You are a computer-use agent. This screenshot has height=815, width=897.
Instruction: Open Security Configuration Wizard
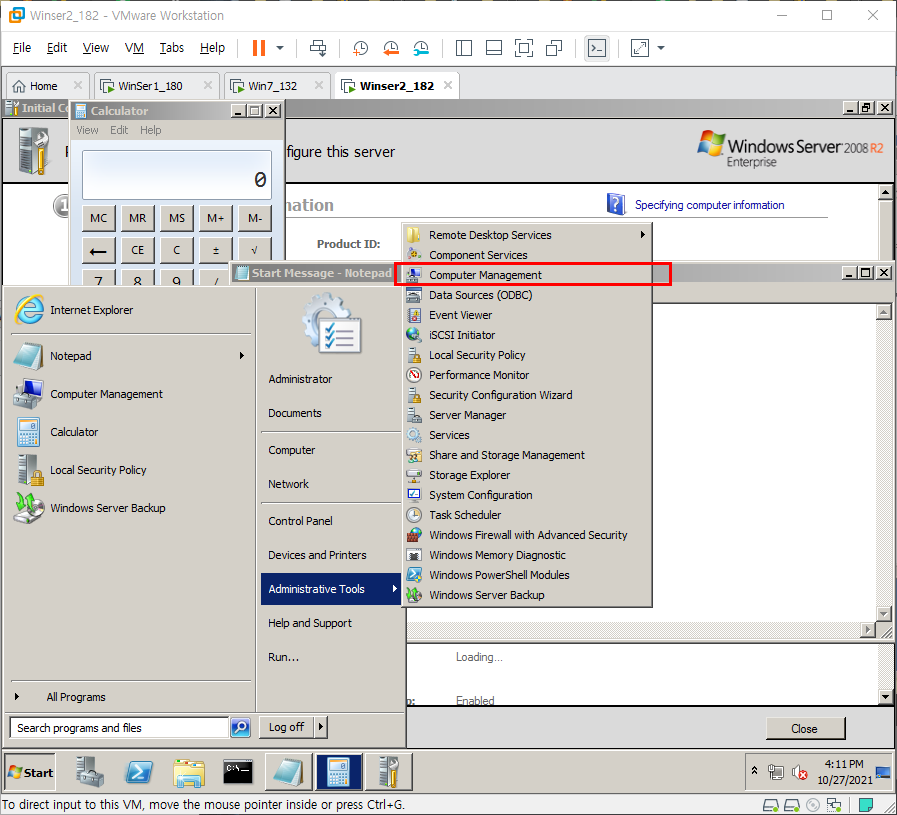click(x=527, y=395)
